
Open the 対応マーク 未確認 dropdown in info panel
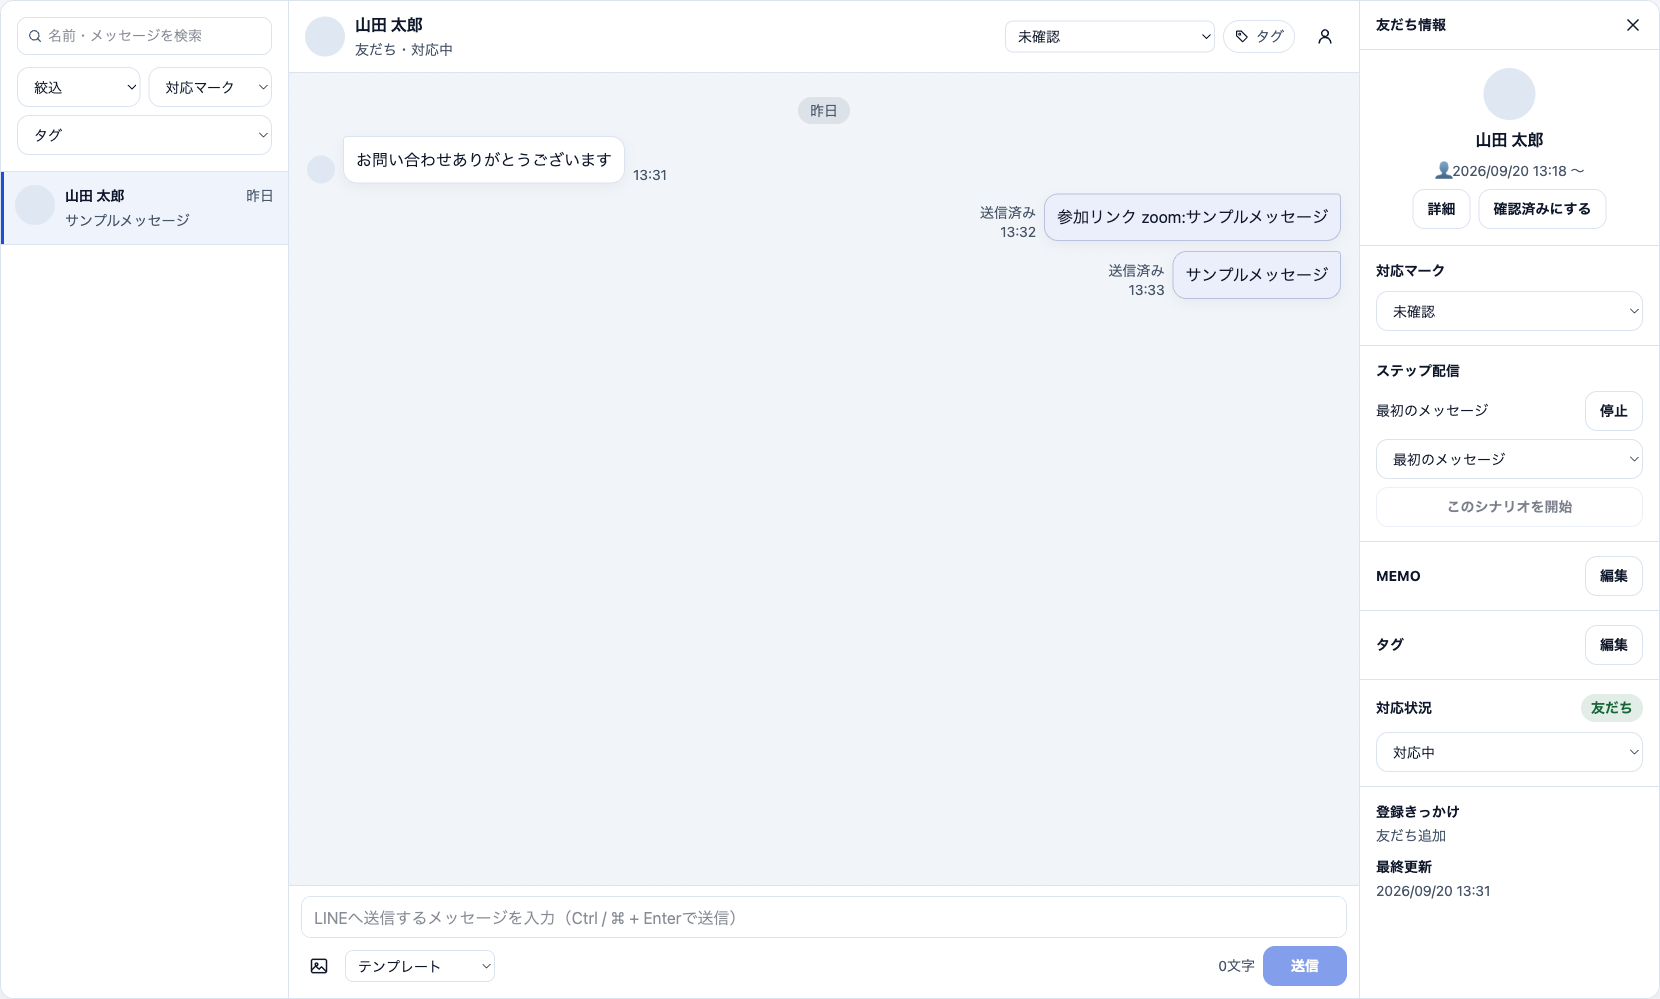1509,311
